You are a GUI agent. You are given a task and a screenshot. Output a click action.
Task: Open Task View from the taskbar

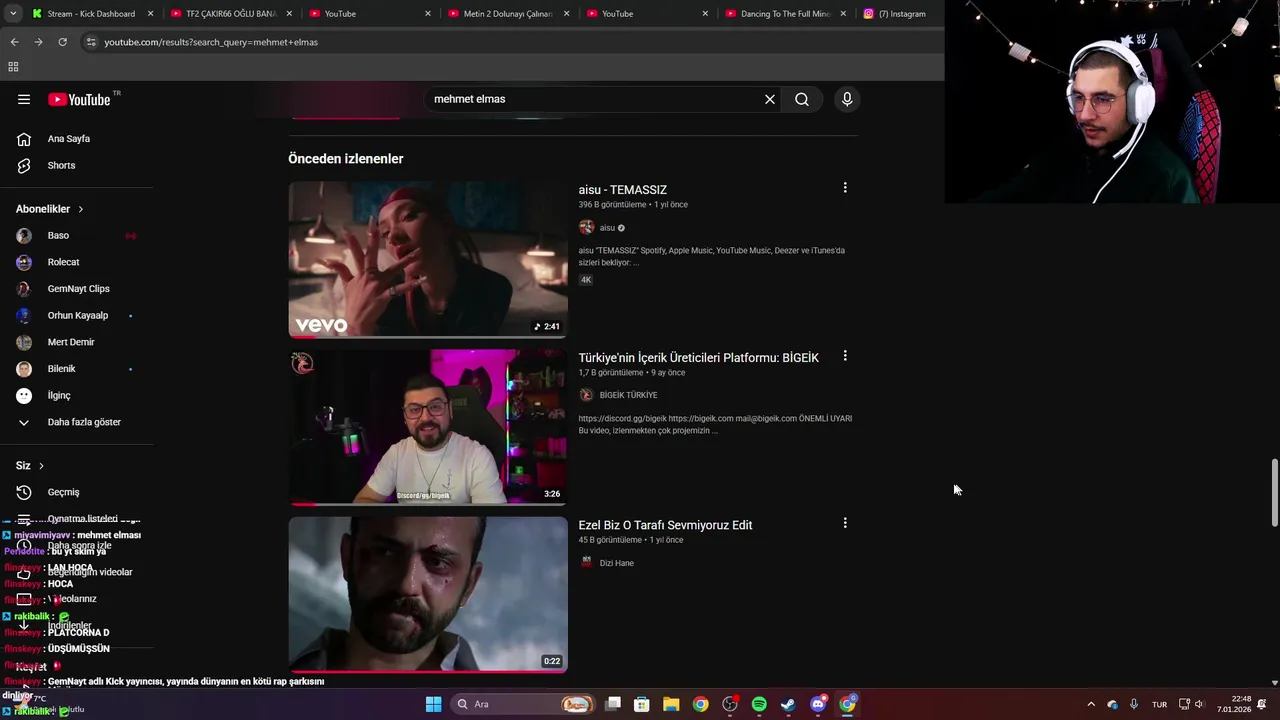pyautogui.click(x=613, y=704)
